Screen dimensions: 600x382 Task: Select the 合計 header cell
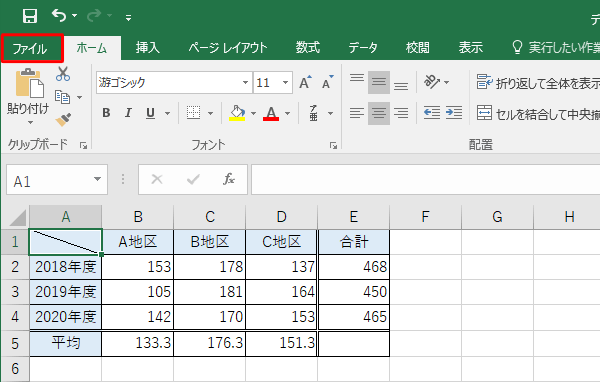click(x=354, y=242)
